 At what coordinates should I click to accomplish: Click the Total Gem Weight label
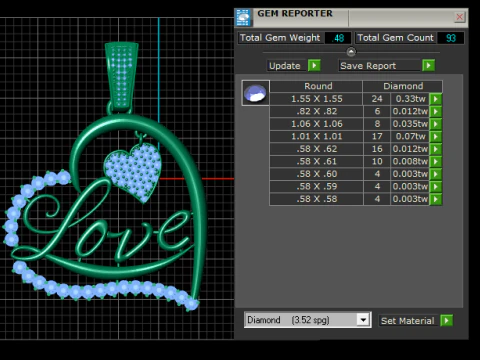pyautogui.click(x=280, y=38)
